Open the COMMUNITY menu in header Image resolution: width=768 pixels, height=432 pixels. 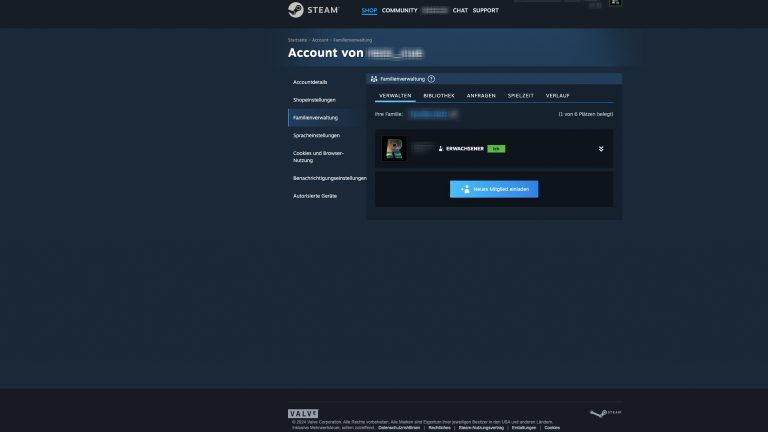coord(399,10)
